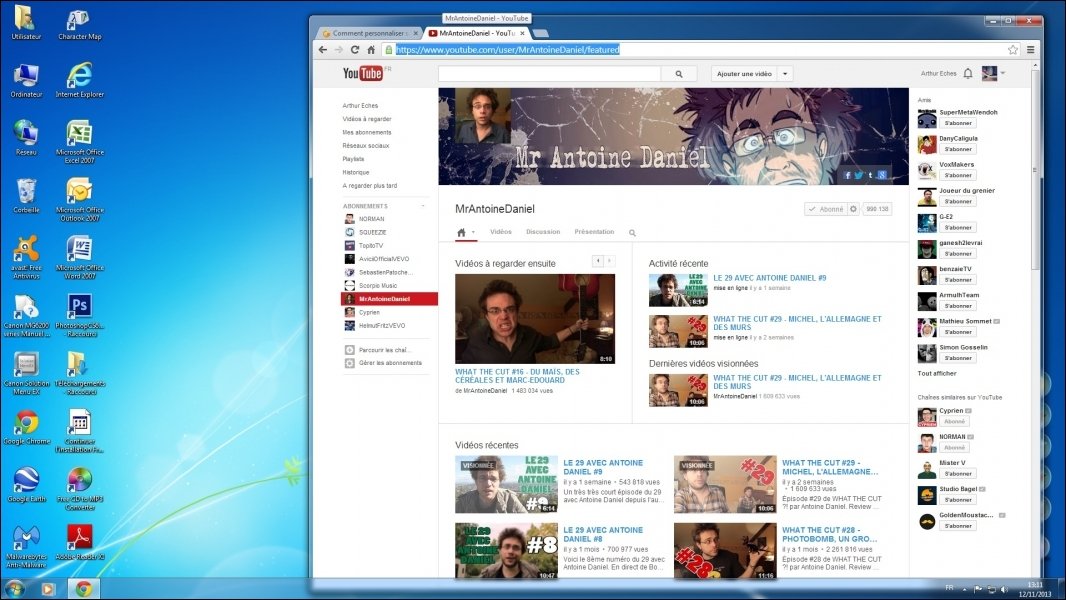1066x600 pixels.
Task: Click the YouTube search magnifier button
Action: [678, 73]
